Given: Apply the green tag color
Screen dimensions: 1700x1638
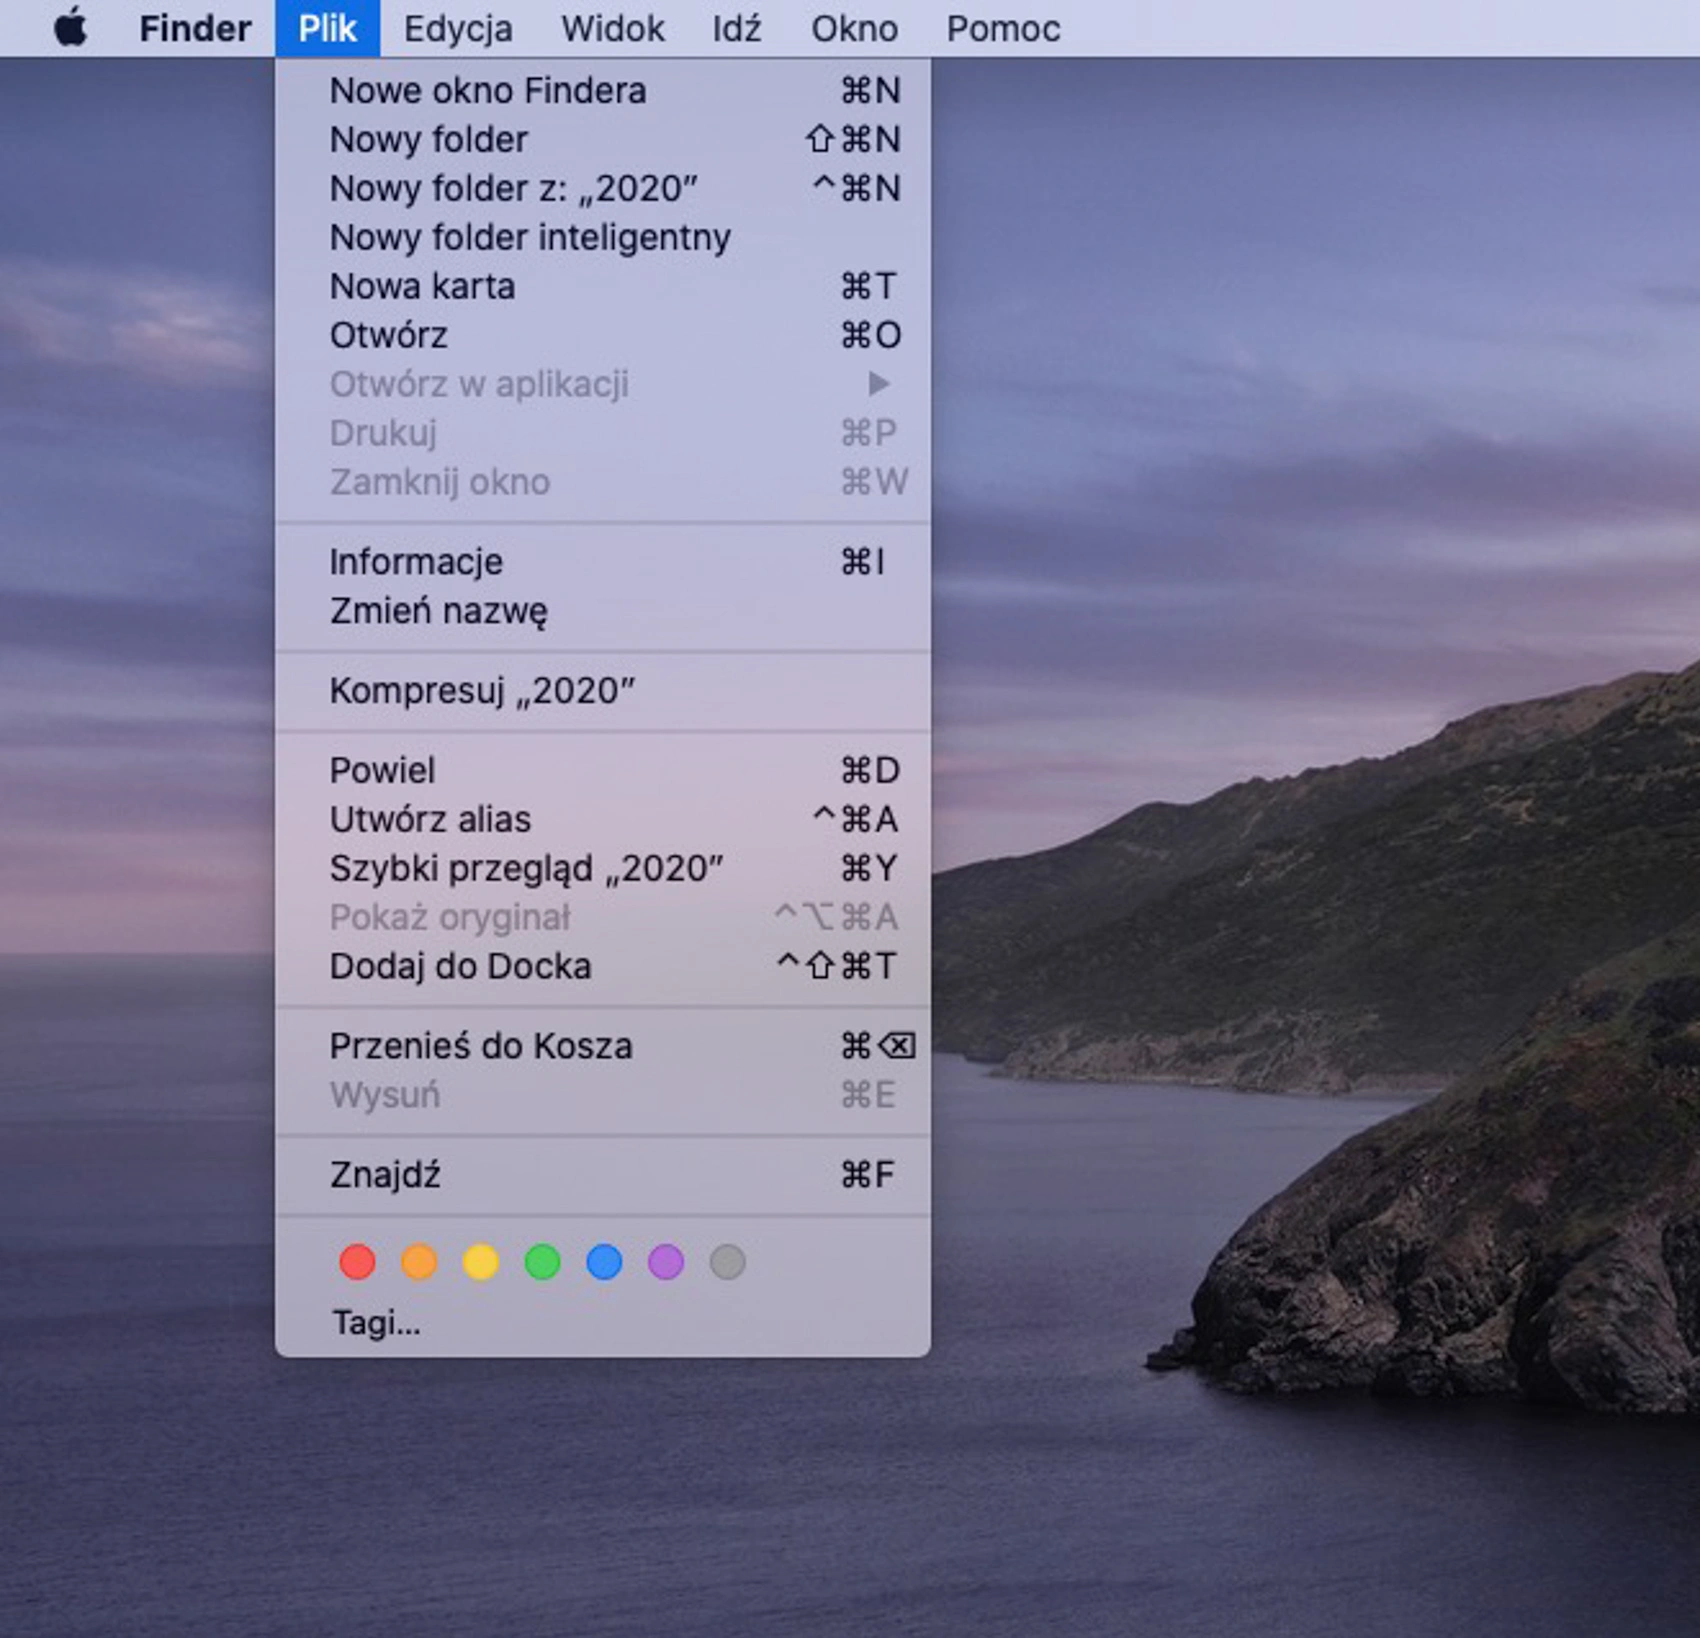Looking at the screenshot, I should tap(542, 1262).
